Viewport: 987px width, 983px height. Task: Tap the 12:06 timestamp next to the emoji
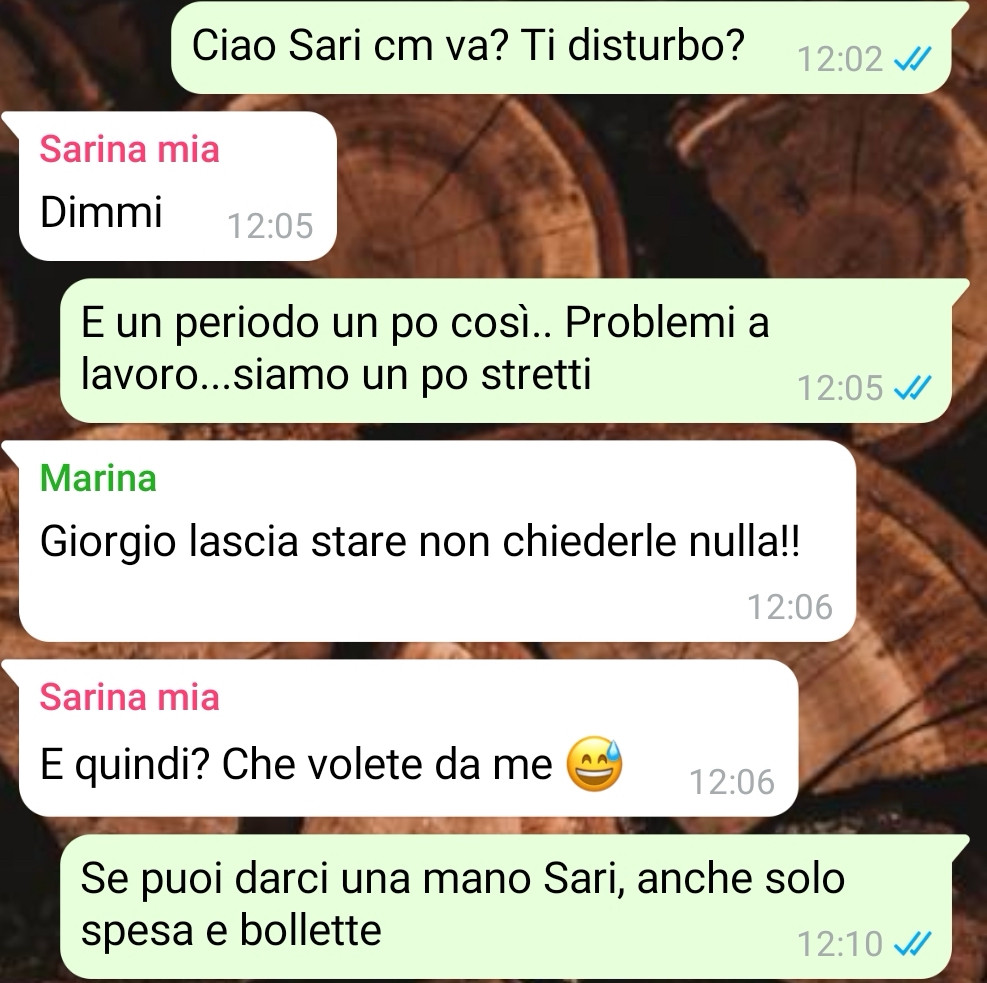point(732,782)
